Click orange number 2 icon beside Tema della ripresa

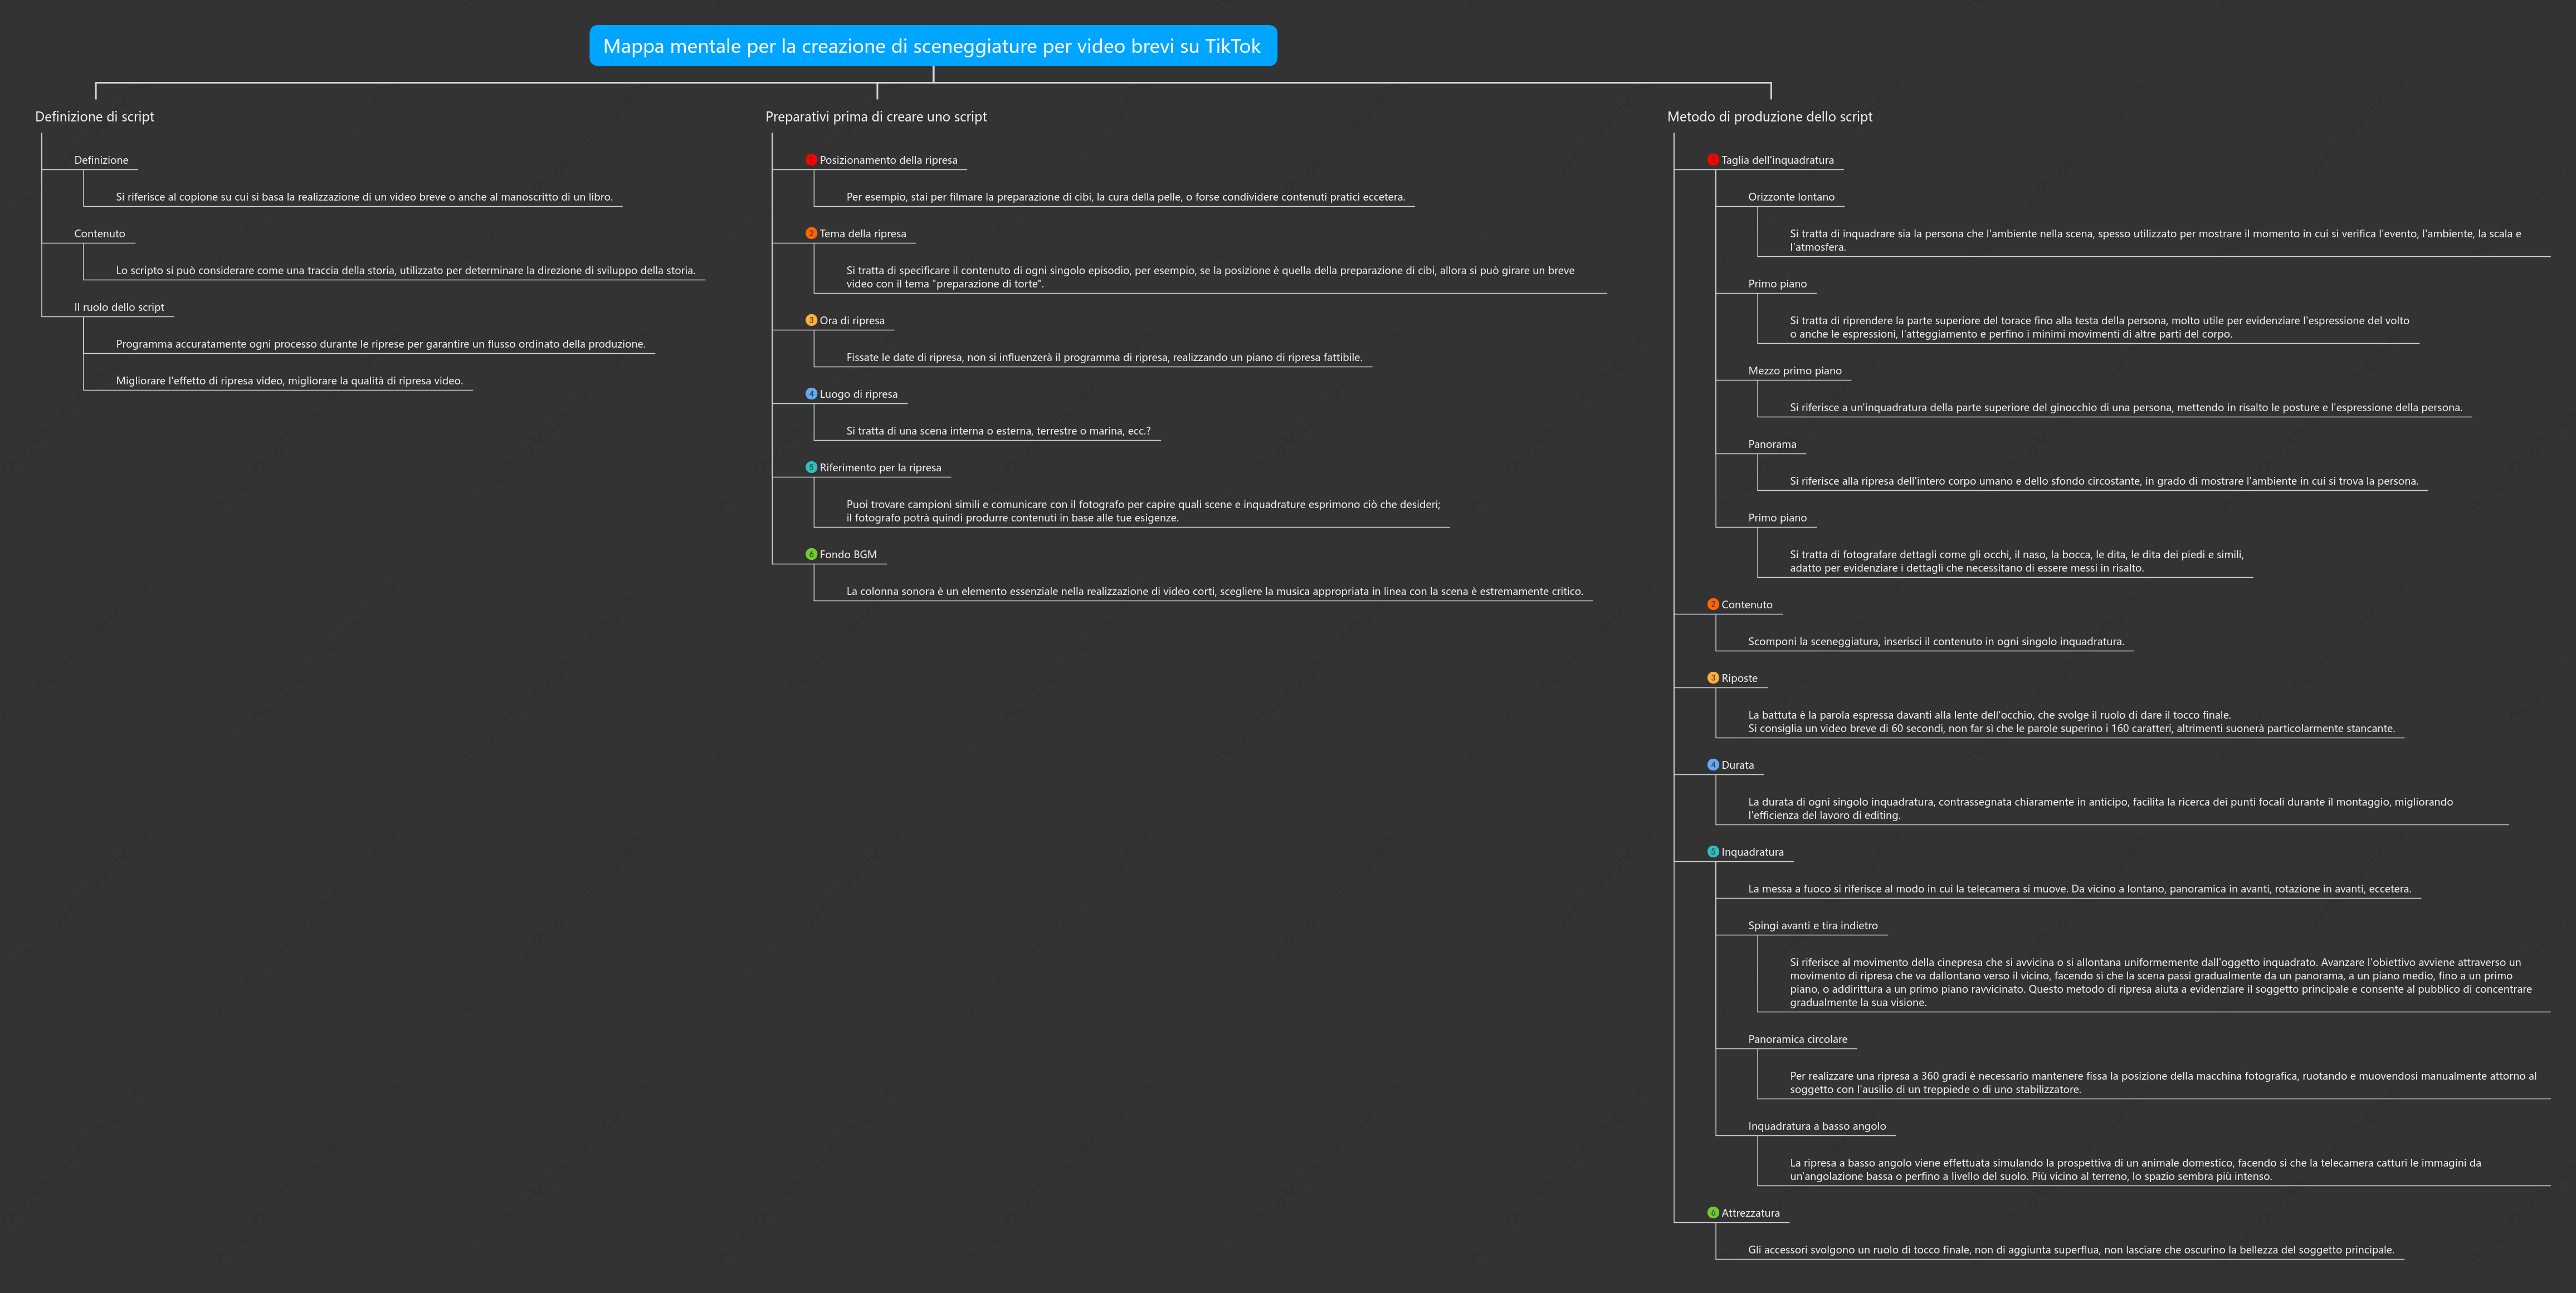811,234
